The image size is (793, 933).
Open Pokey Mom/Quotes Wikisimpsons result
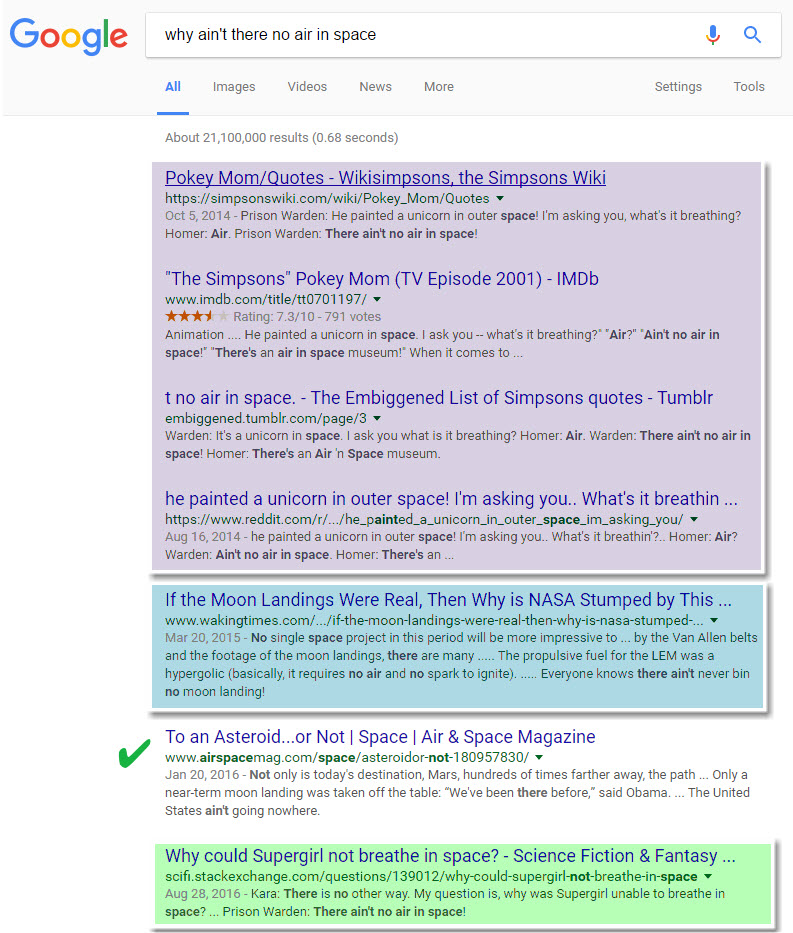(x=385, y=177)
